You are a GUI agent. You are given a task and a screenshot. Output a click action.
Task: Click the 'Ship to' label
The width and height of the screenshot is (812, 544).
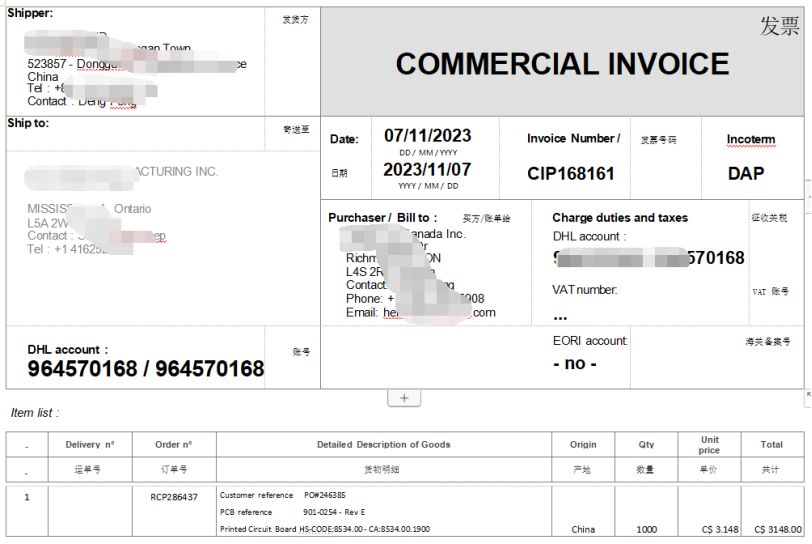pyautogui.click(x=28, y=123)
